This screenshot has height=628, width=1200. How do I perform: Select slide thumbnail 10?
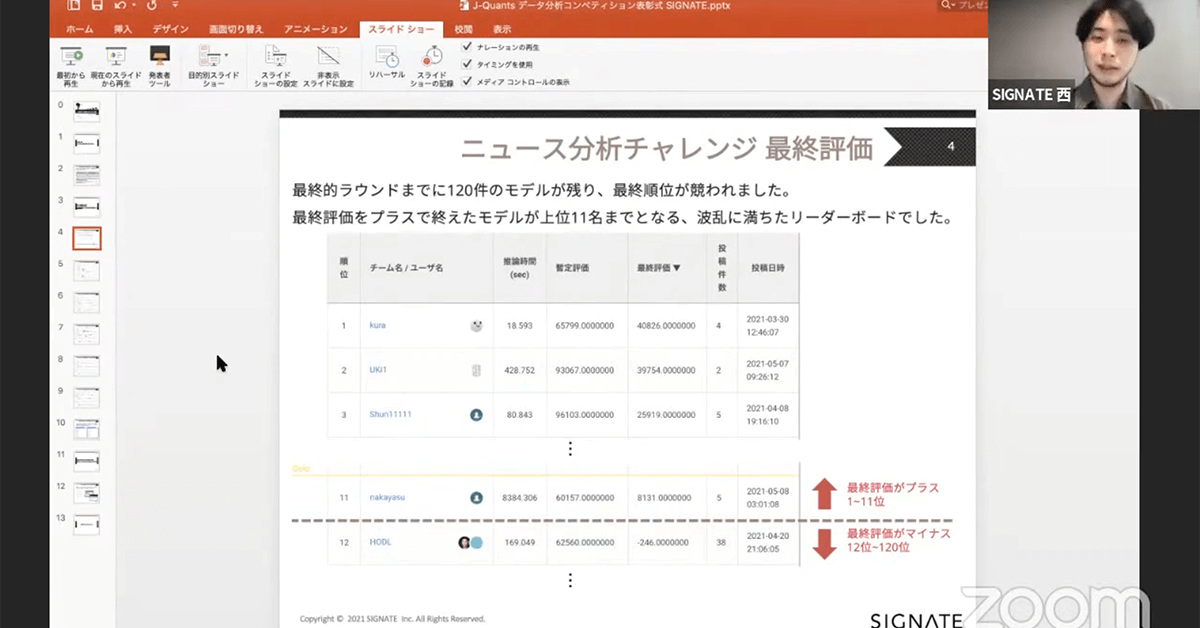(x=87, y=430)
